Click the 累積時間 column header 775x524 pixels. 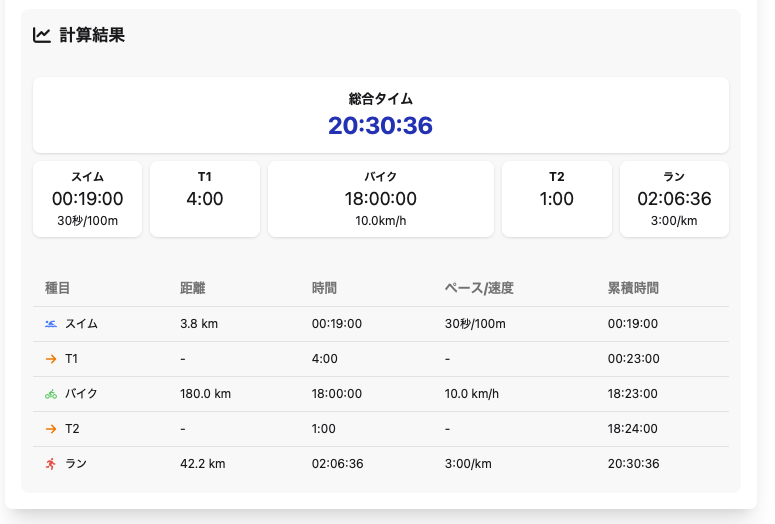(633, 288)
